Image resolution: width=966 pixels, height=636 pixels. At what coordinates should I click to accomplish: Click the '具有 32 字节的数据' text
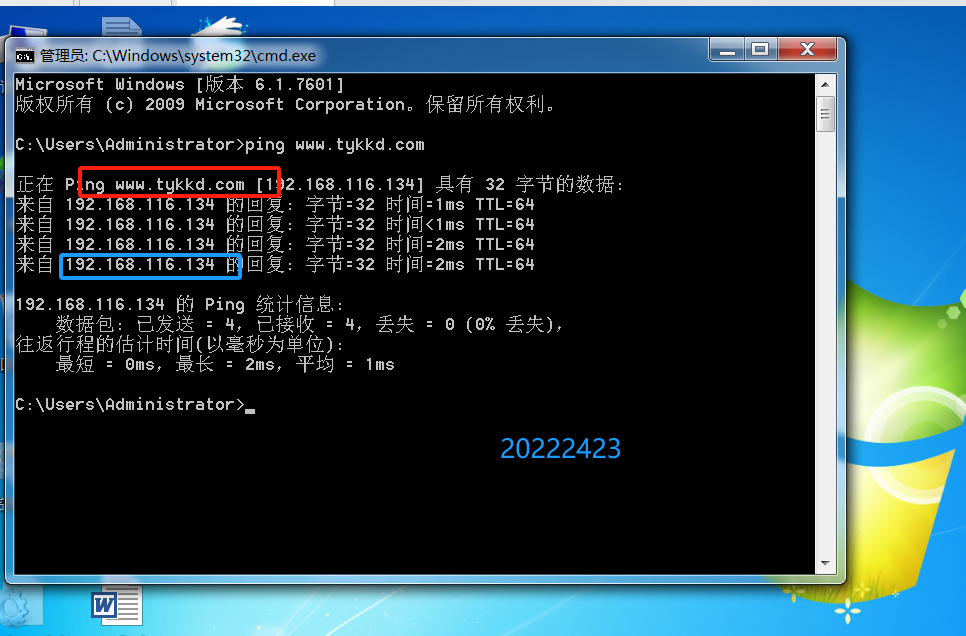(x=529, y=184)
